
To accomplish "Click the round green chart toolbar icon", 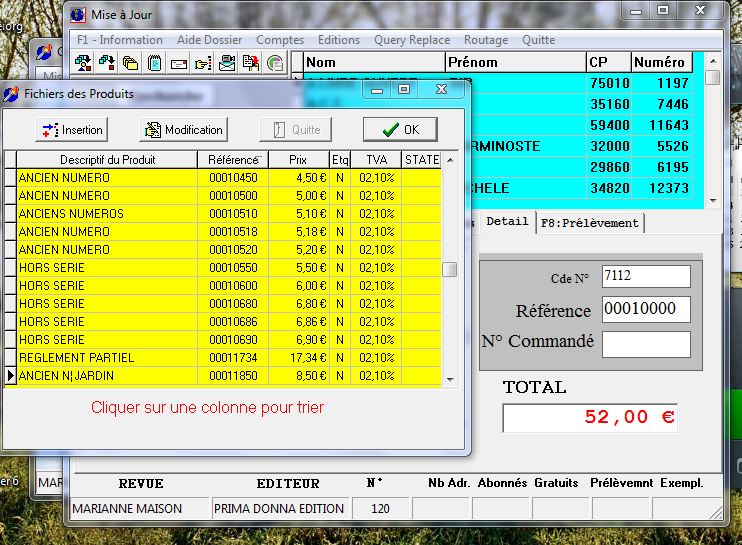I will tap(275, 63).
